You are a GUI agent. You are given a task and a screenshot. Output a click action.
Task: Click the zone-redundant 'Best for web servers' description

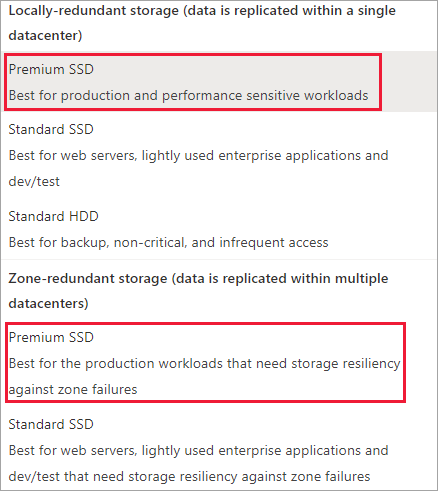tap(198, 451)
